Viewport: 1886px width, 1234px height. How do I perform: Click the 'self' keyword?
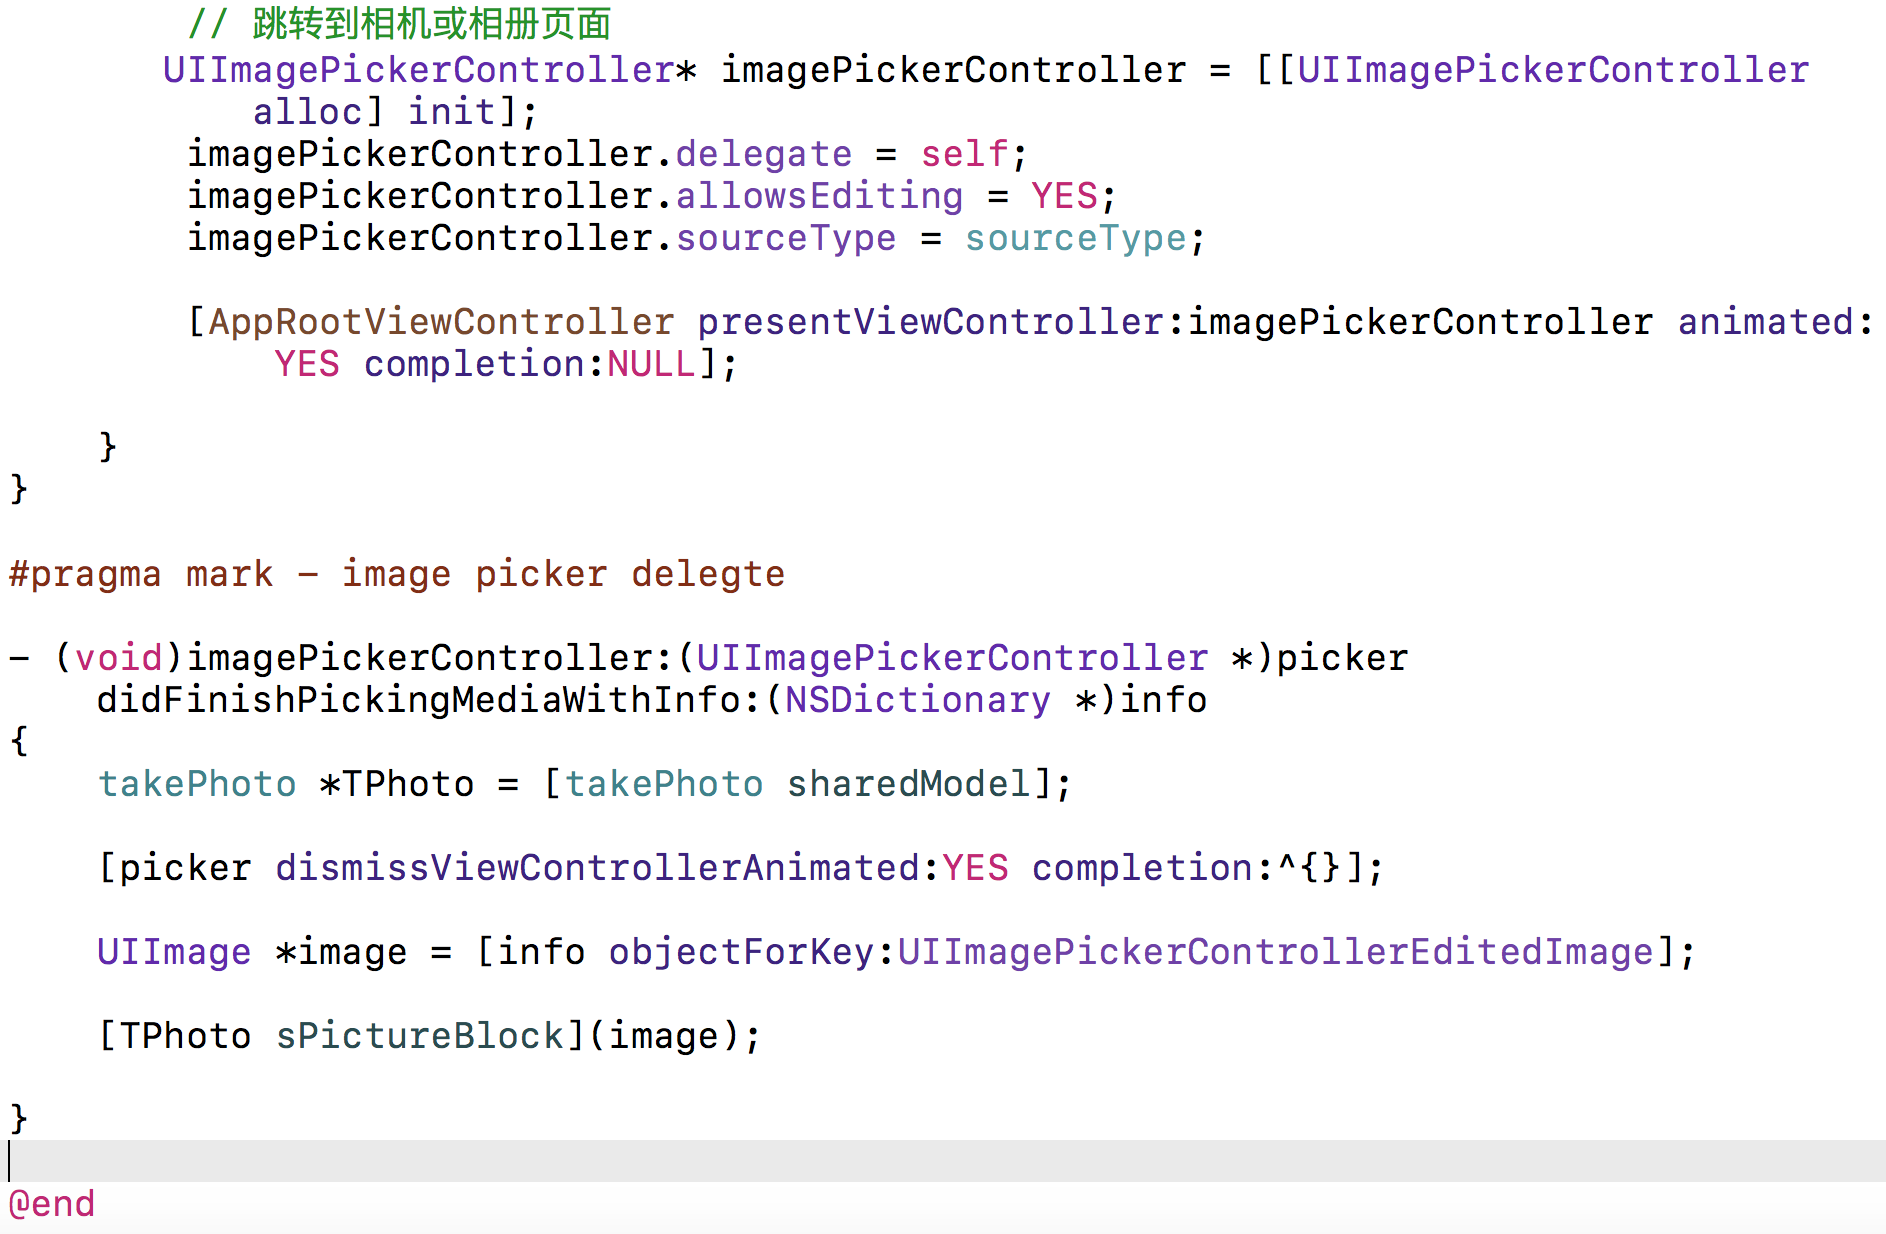pyautogui.click(x=964, y=154)
